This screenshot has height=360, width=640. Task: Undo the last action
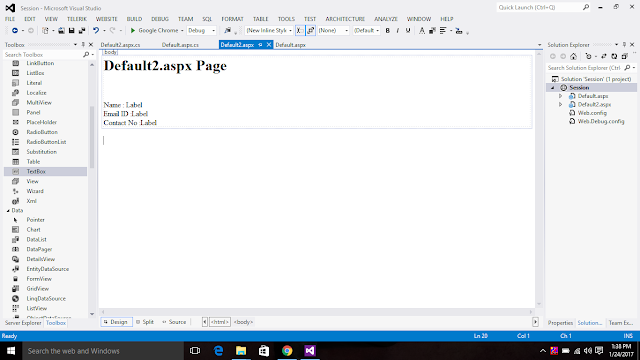(96, 31)
